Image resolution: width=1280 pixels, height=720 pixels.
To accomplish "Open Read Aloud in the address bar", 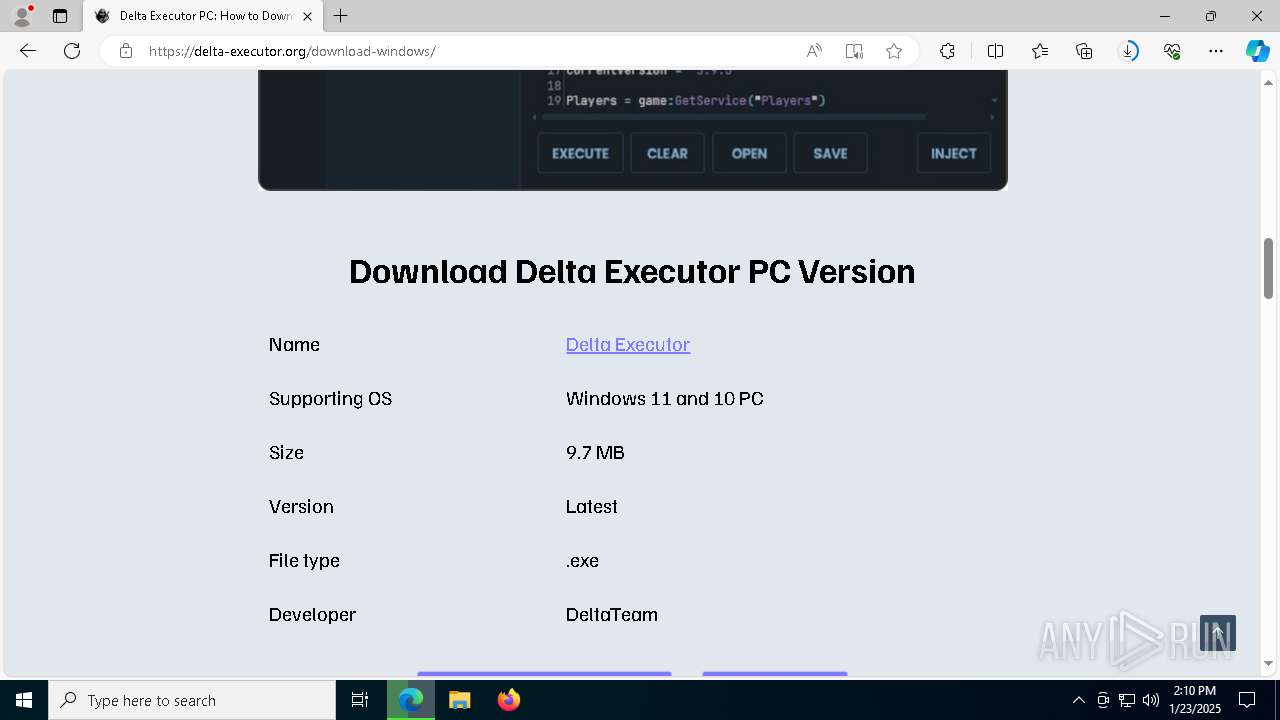I will point(814,51).
